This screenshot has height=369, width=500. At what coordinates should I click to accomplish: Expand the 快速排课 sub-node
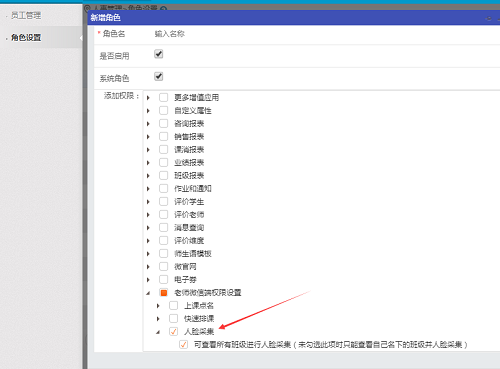click(x=158, y=319)
